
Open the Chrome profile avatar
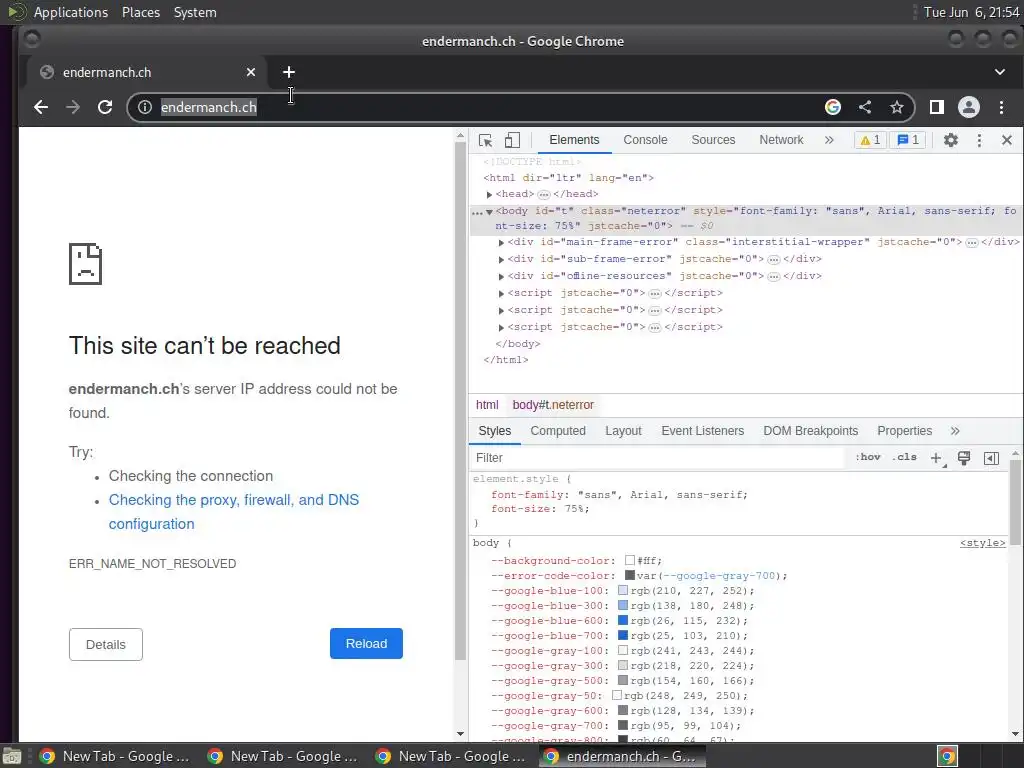(x=968, y=107)
